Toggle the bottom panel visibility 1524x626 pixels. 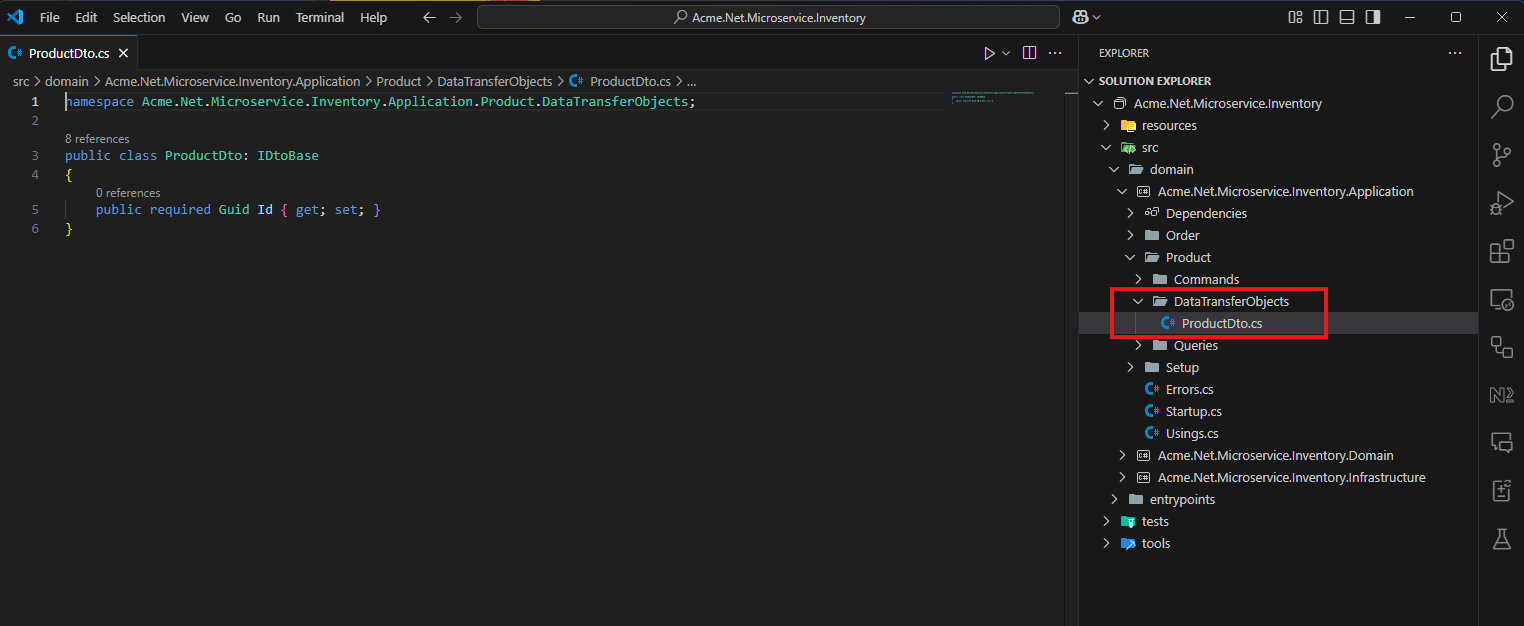click(x=1347, y=17)
